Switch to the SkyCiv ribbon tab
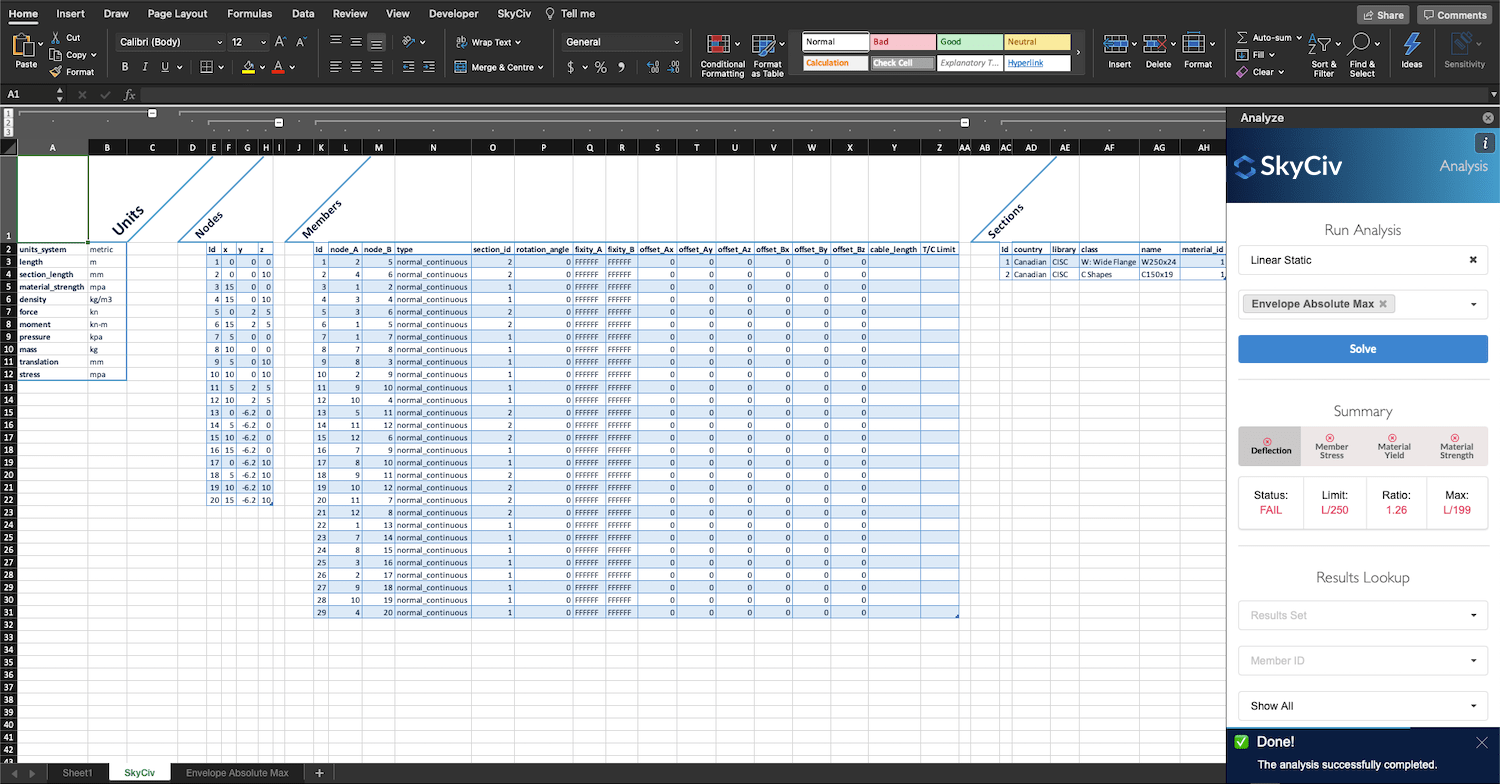The width and height of the screenshot is (1500, 784). (x=514, y=13)
